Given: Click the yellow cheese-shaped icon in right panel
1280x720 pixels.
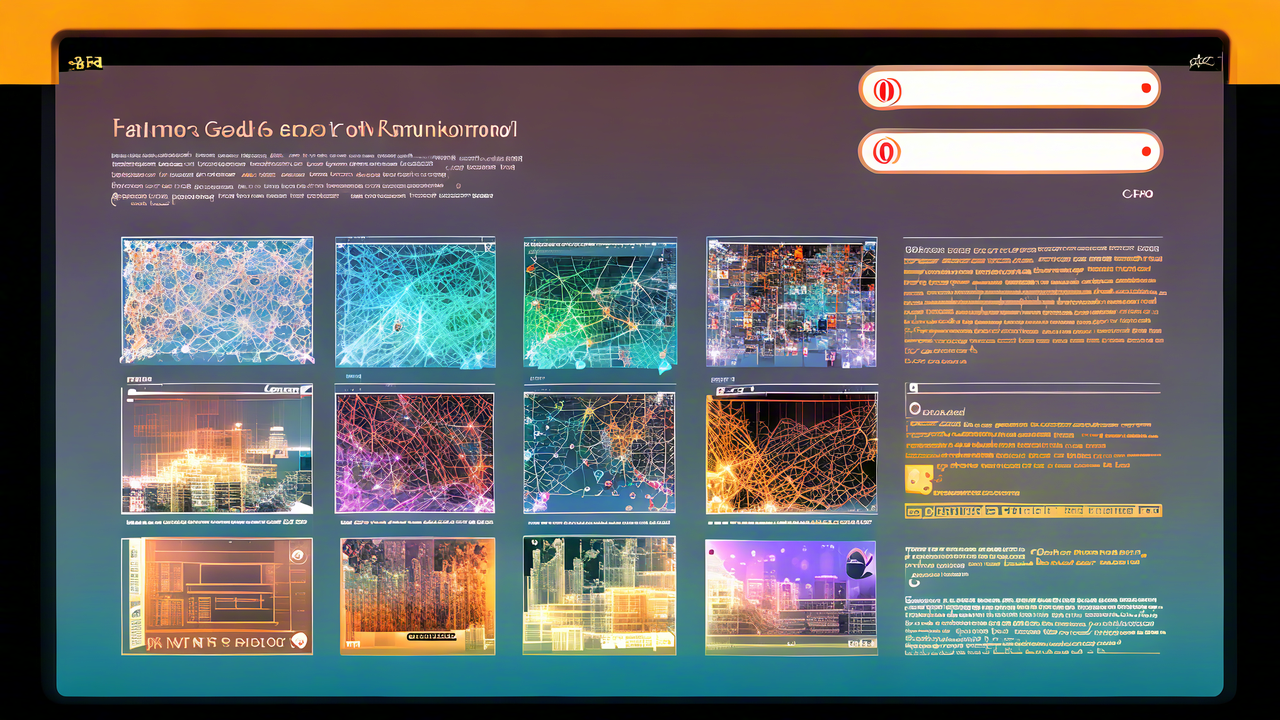Looking at the screenshot, I should click(x=918, y=478).
